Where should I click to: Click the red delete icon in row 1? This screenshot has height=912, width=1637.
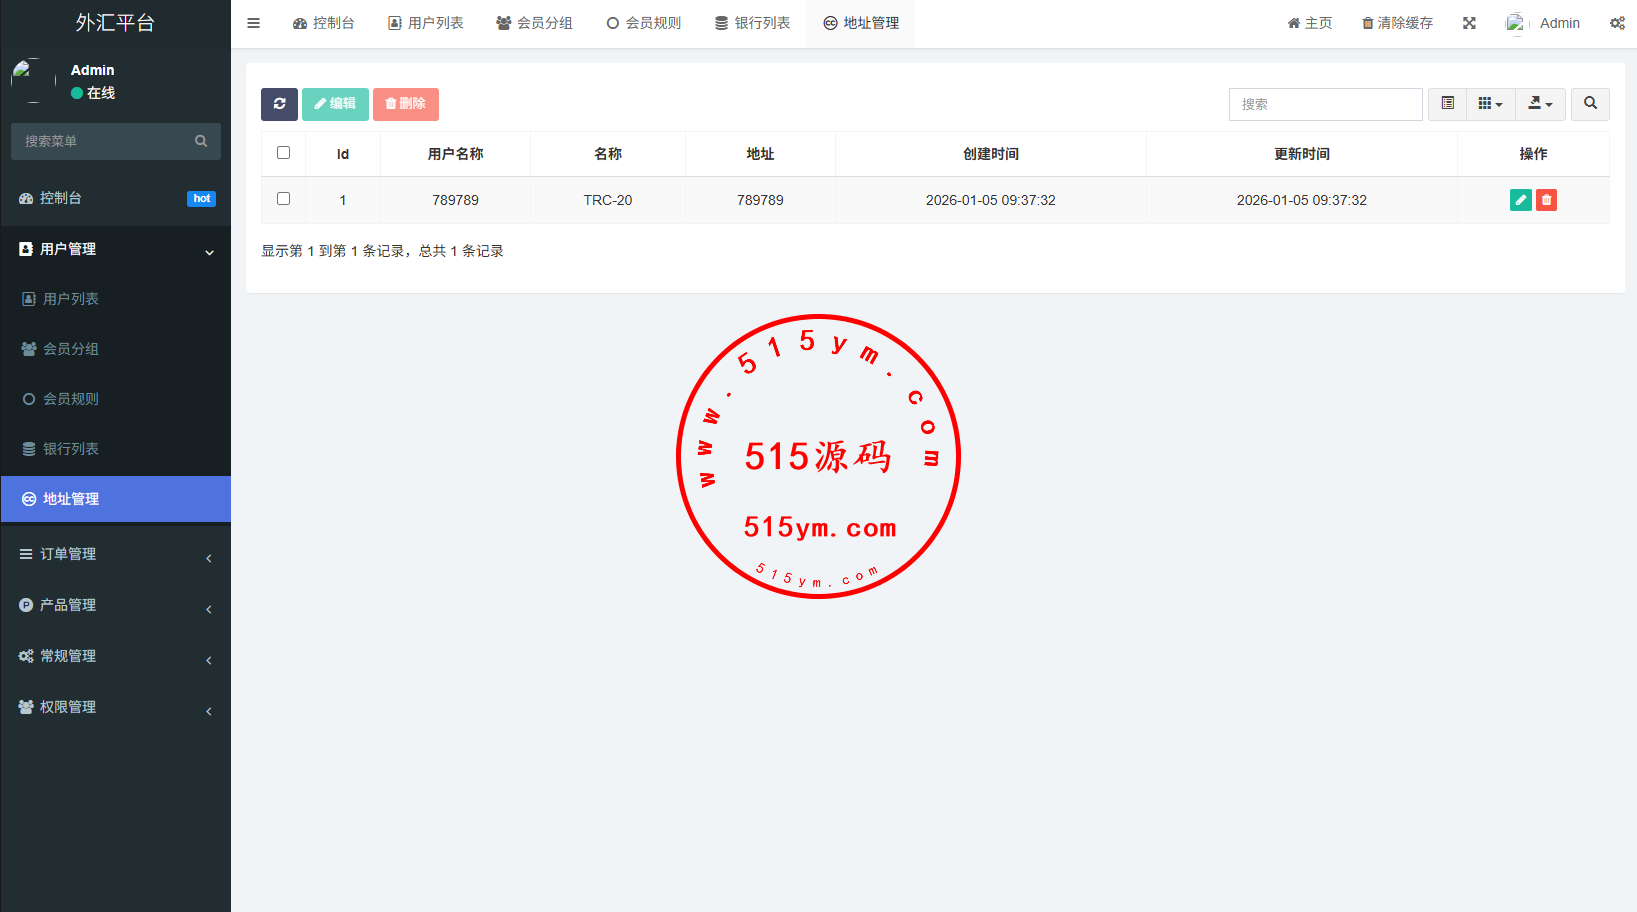point(1546,200)
